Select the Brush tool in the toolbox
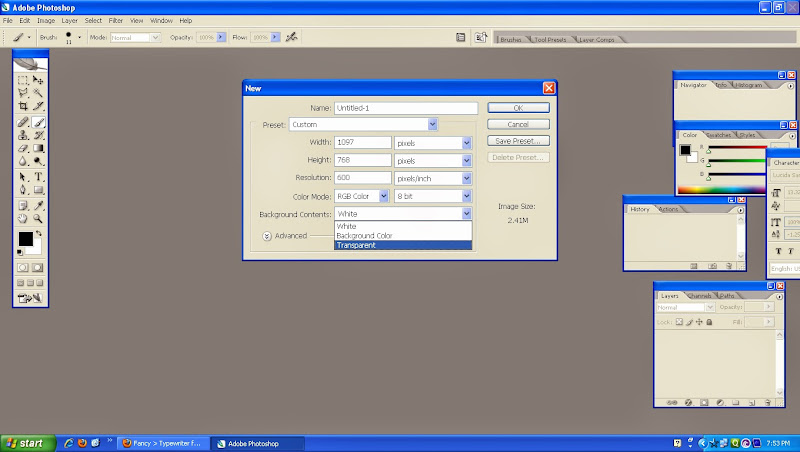This screenshot has width=800, height=452. 38,122
